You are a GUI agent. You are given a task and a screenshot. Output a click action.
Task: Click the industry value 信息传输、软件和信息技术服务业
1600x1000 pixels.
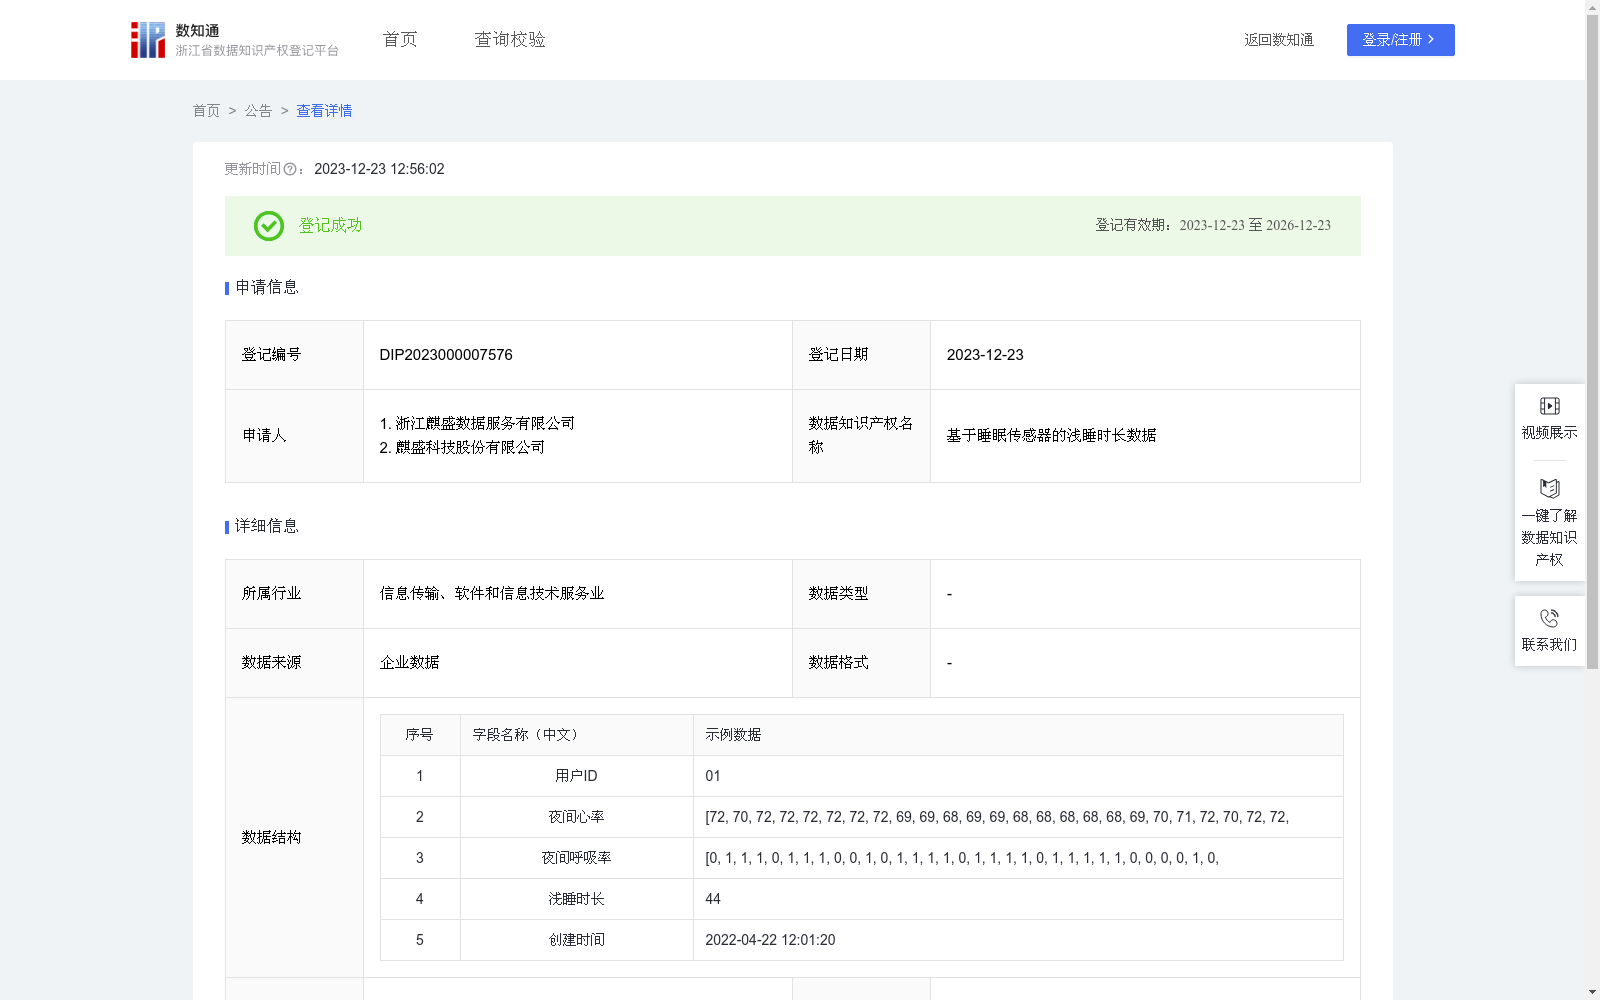coord(492,593)
